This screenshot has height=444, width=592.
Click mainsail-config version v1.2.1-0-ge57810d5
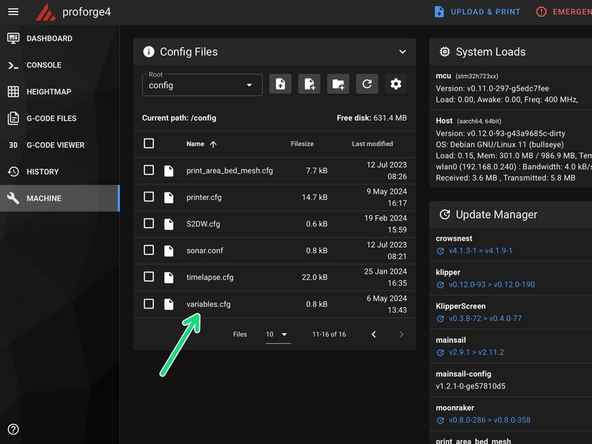click(x=470, y=386)
